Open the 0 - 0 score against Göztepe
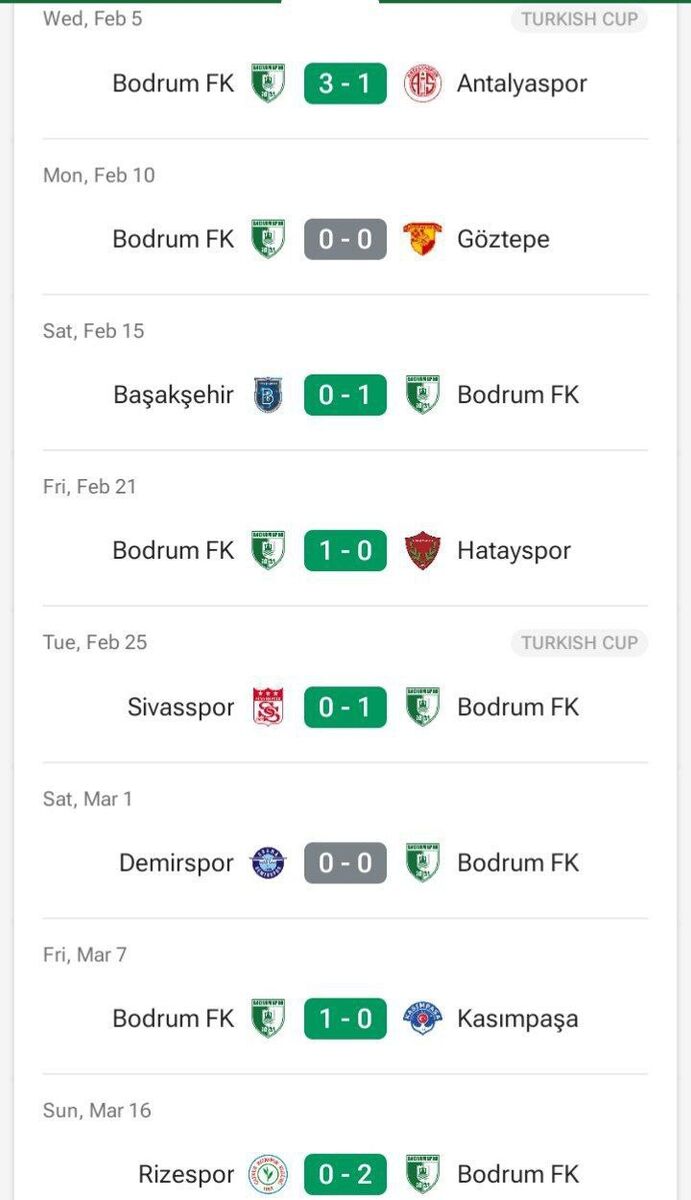 (345, 240)
